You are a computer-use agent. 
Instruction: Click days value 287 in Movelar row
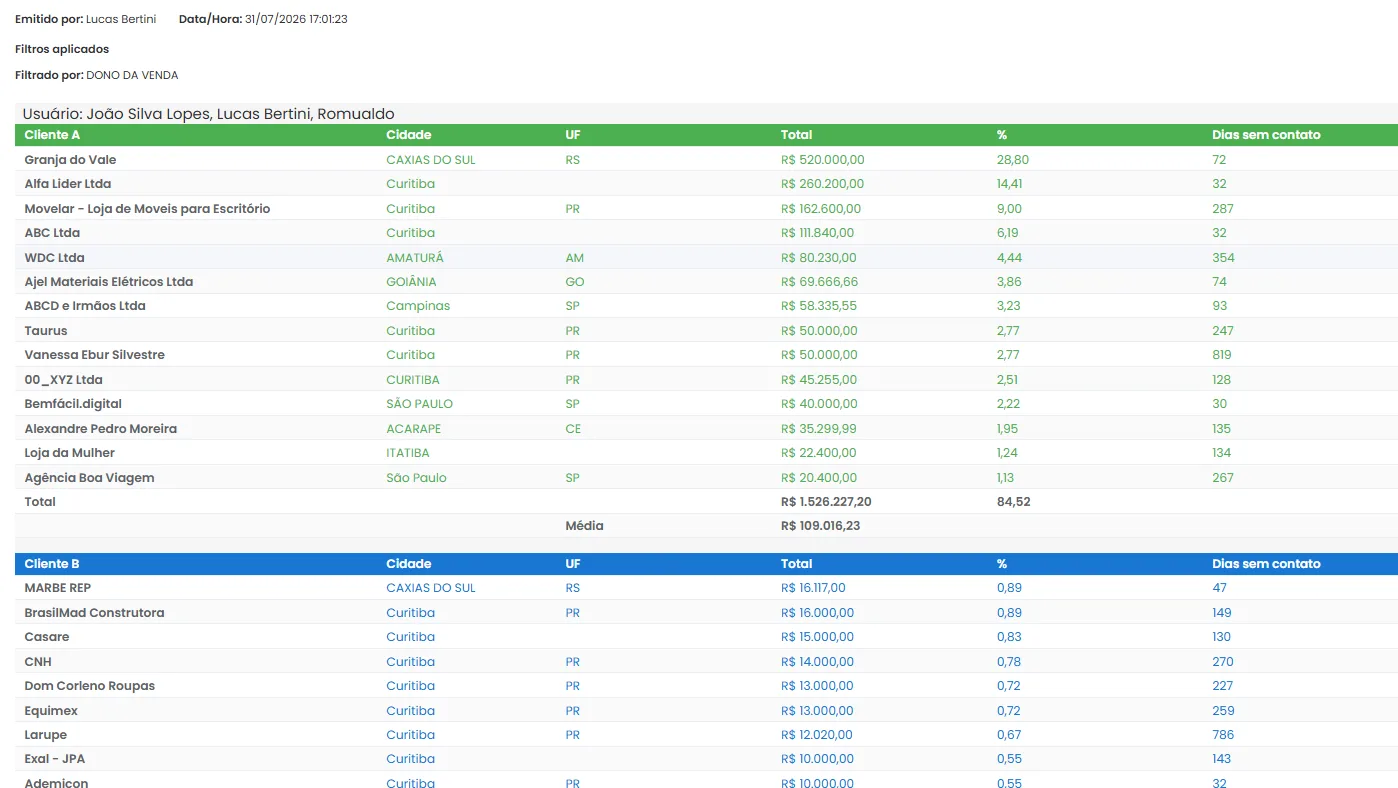point(1223,209)
